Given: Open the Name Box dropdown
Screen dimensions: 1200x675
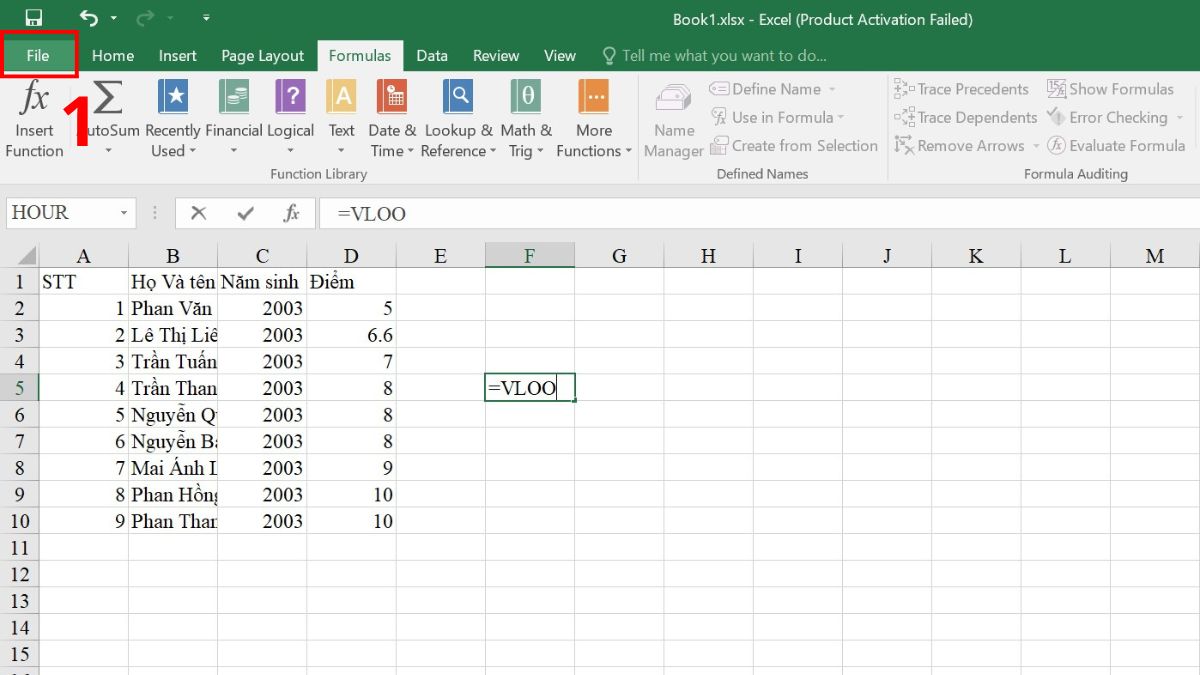Looking at the screenshot, I should (x=123, y=213).
